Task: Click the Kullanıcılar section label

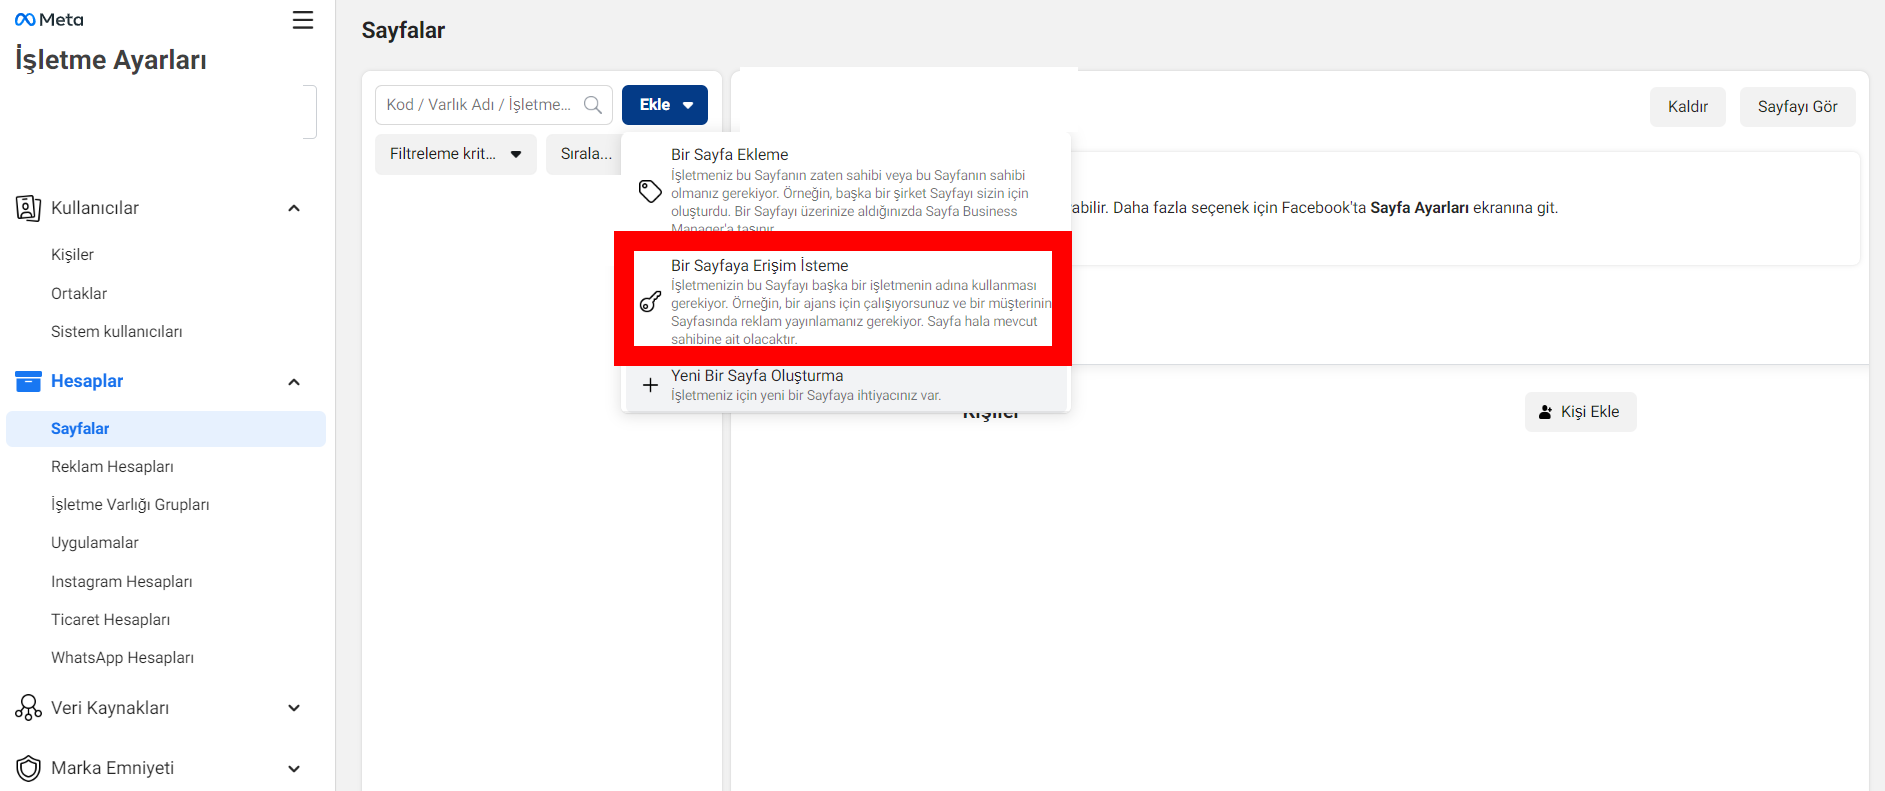Action: (95, 208)
